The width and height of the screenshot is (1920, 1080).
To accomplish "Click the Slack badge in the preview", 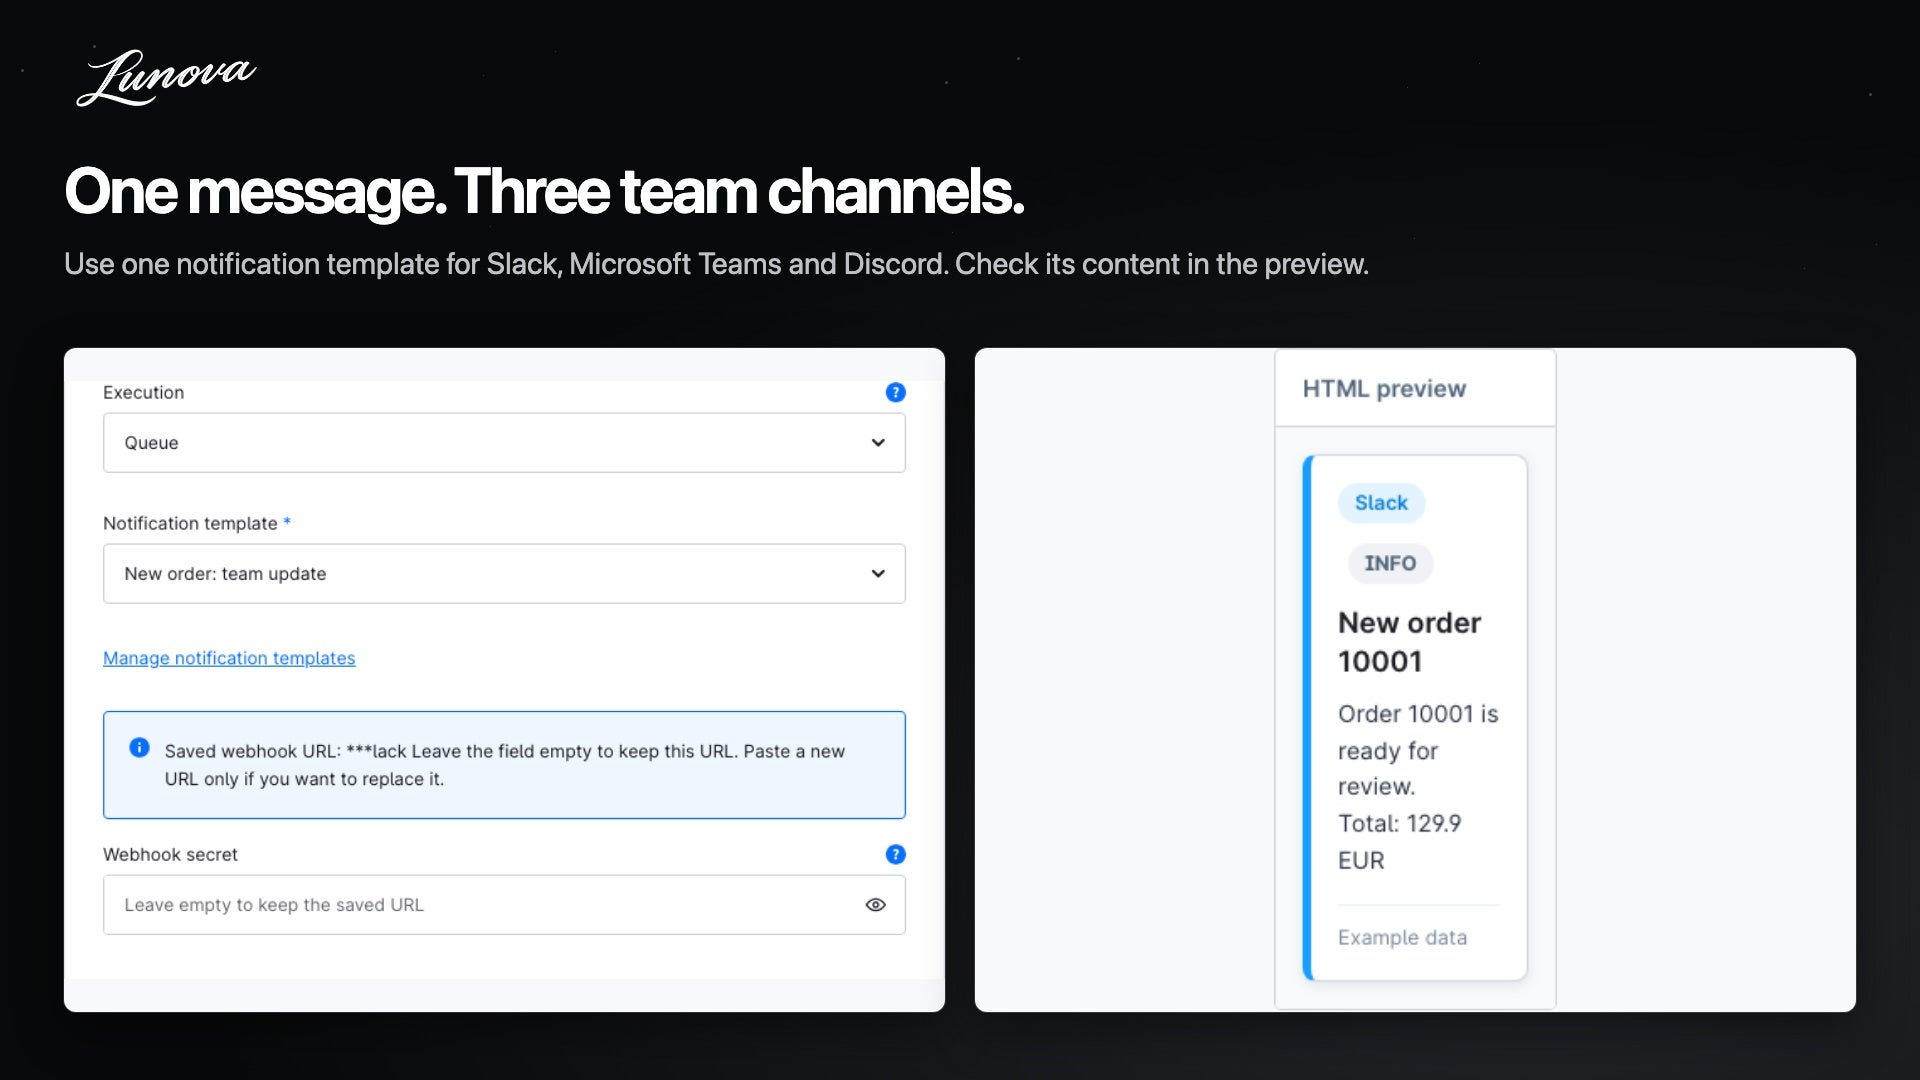I will coord(1381,503).
